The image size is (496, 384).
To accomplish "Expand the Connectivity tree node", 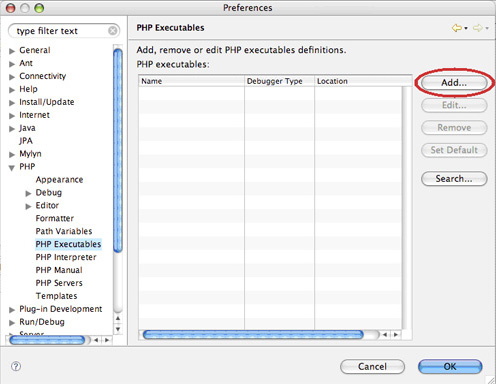I will (x=12, y=77).
